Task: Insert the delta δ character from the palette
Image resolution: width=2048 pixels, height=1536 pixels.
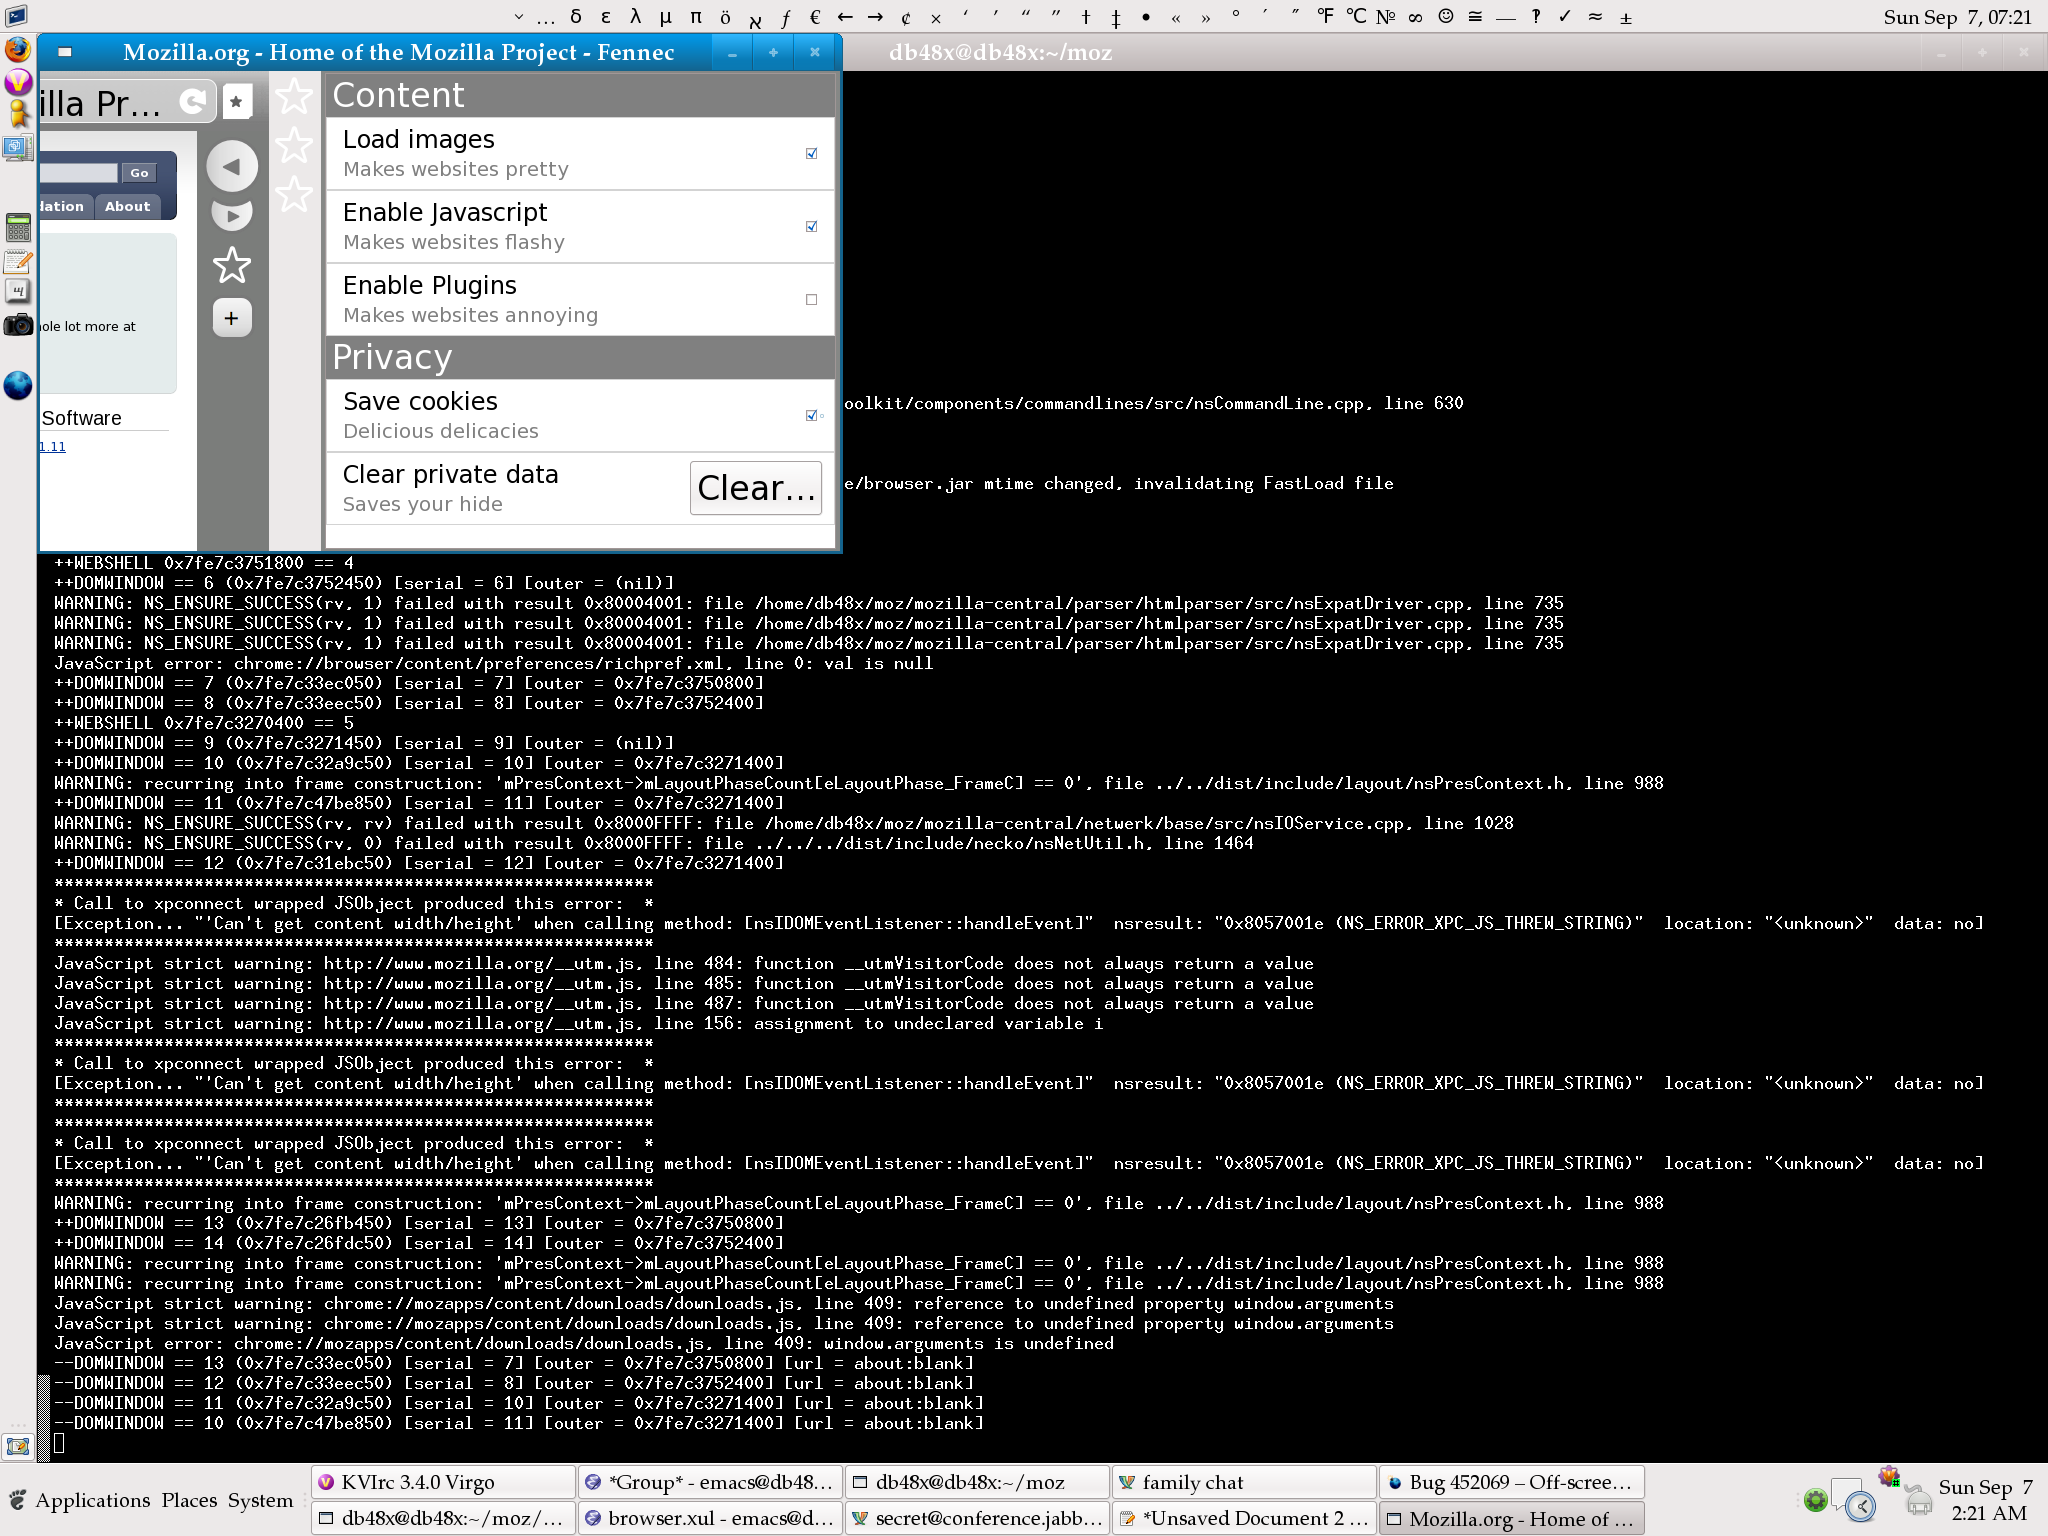Action: pyautogui.click(x=576, y=16)
